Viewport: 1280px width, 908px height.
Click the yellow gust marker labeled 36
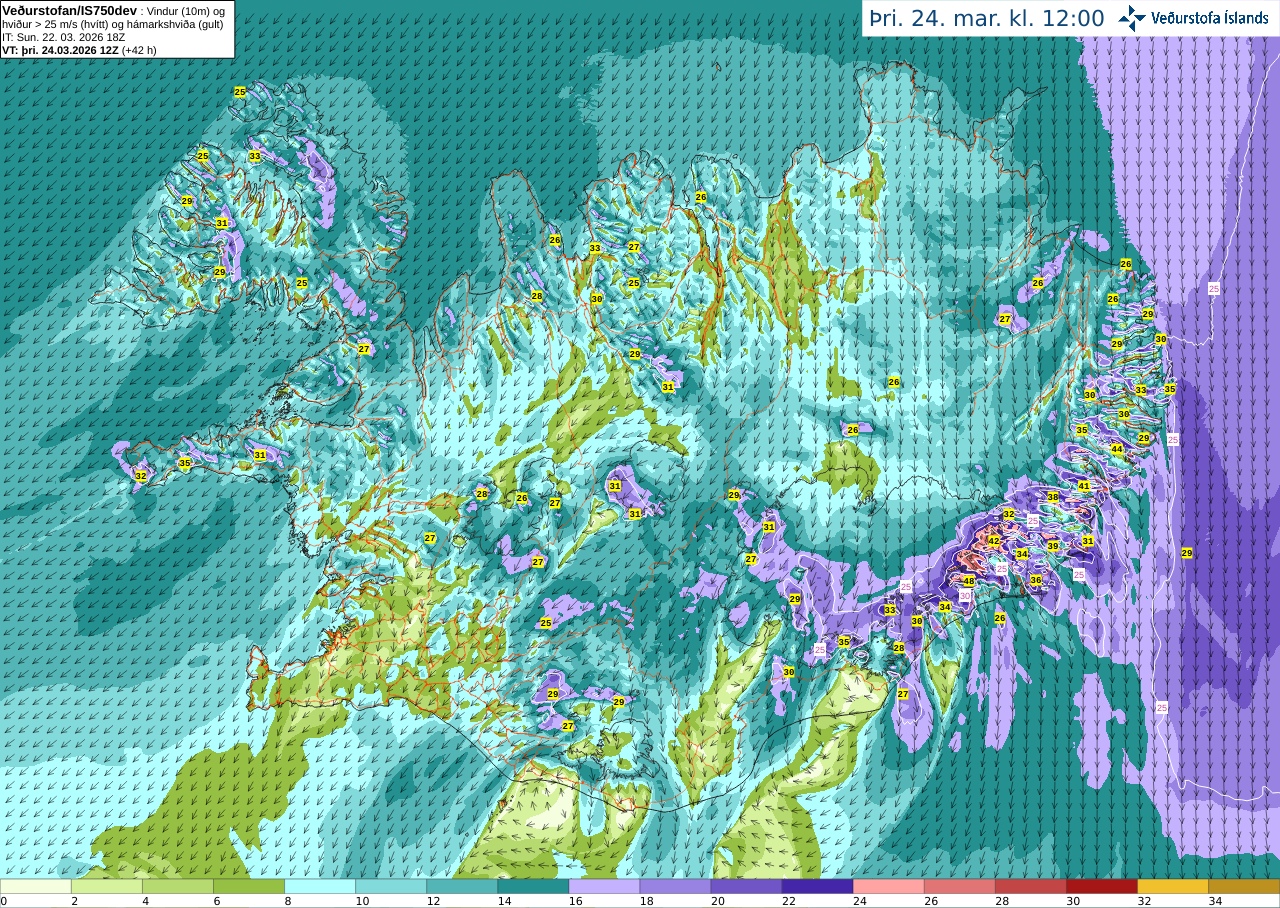[x=1036, y=580]
